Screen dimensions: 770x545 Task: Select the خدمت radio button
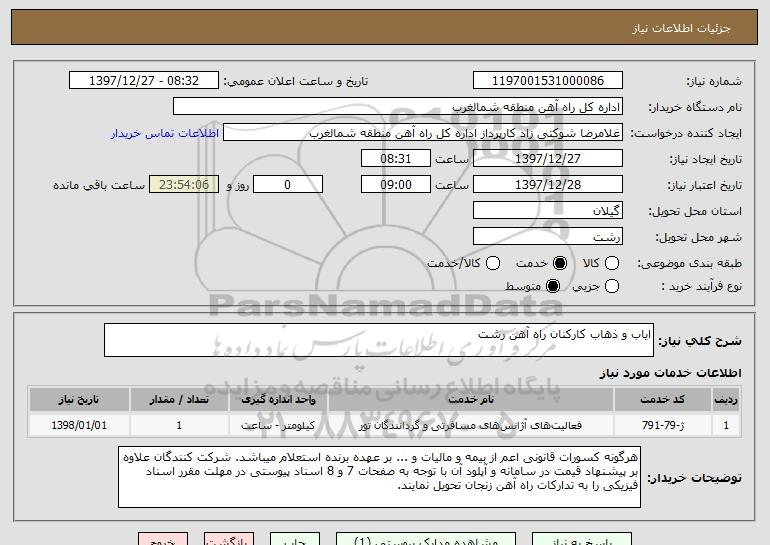point(560,263)
